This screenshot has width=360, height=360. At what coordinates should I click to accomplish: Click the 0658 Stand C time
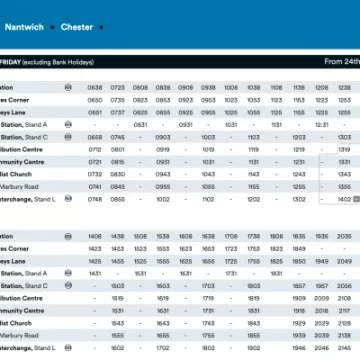95,137
